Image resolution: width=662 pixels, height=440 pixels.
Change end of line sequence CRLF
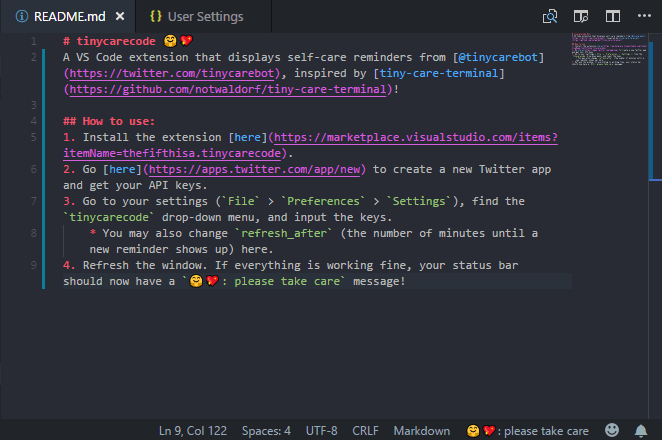tap(365, 431)
